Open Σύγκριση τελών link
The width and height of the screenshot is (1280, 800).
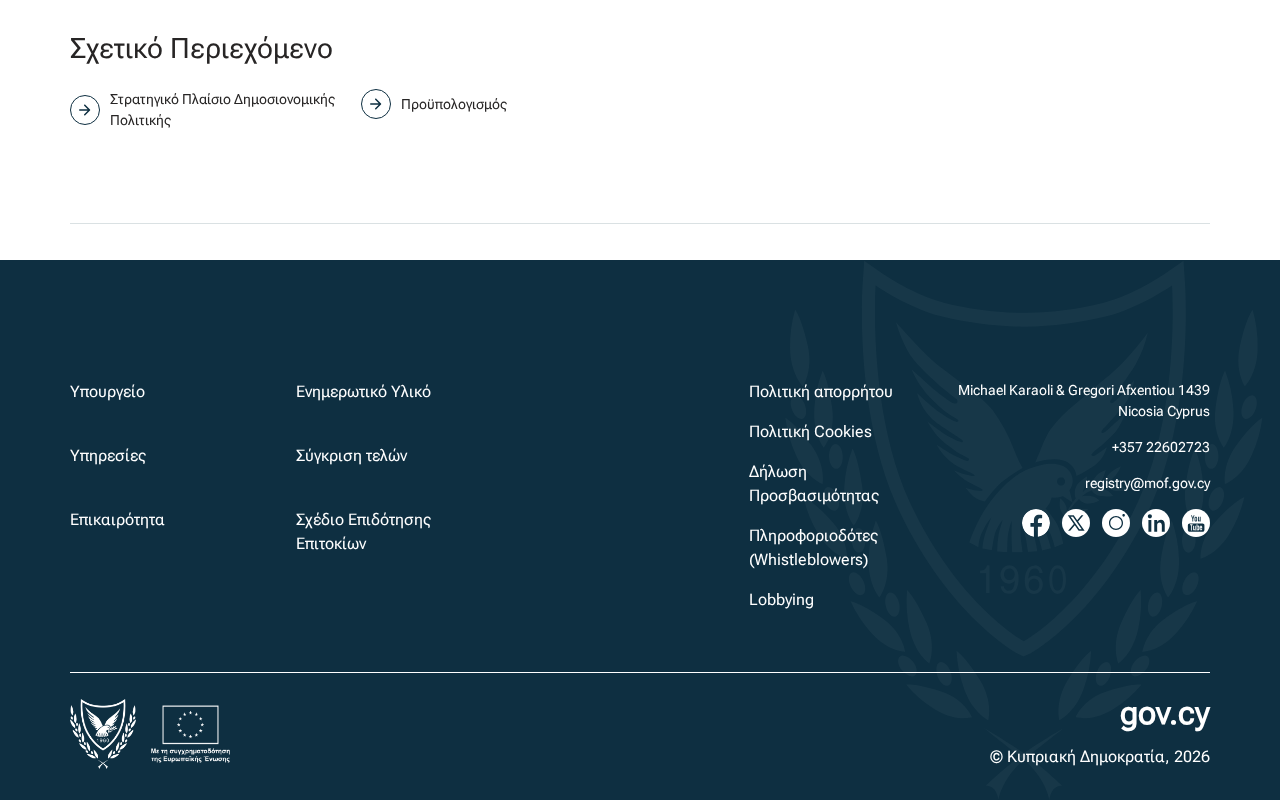[351, 456]
